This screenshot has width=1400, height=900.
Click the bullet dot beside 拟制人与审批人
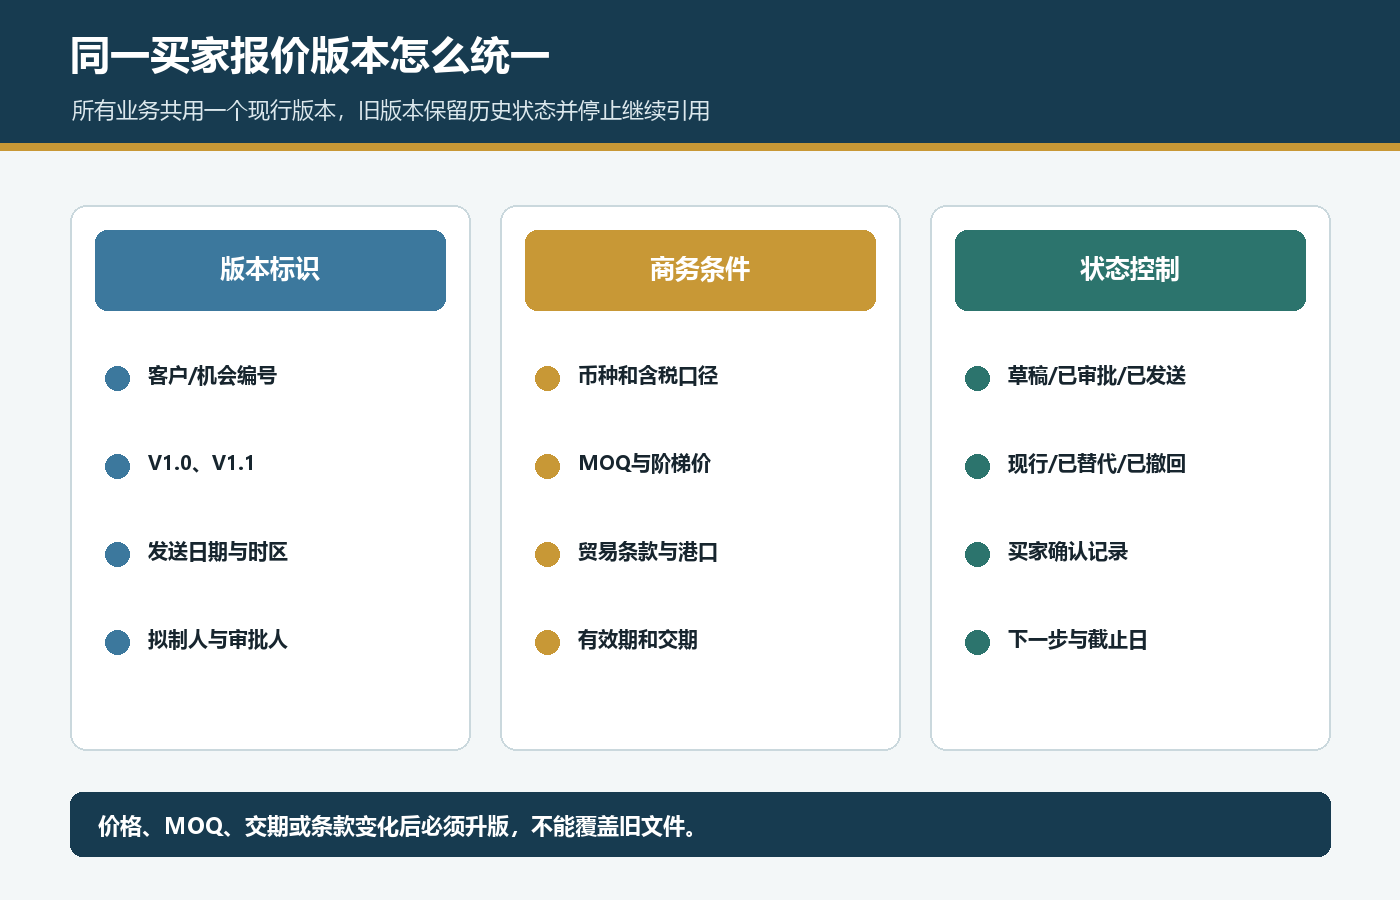117,642
